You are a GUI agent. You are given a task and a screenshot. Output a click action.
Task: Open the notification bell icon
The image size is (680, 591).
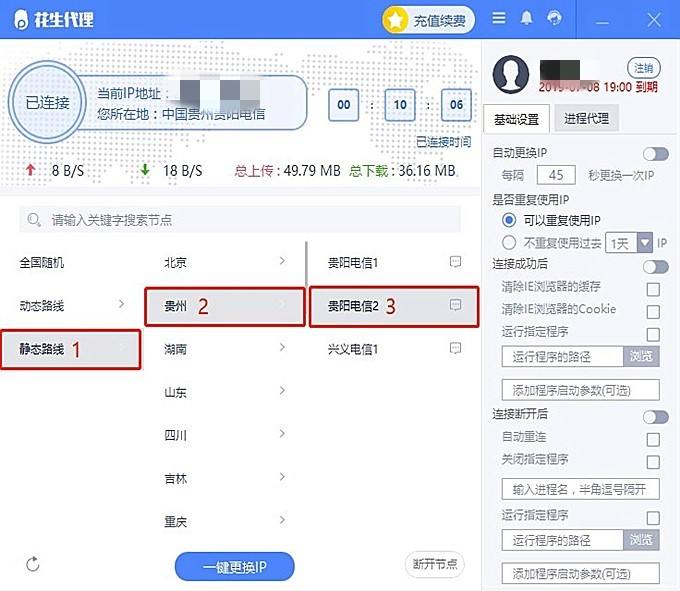(x=526, y=18)
